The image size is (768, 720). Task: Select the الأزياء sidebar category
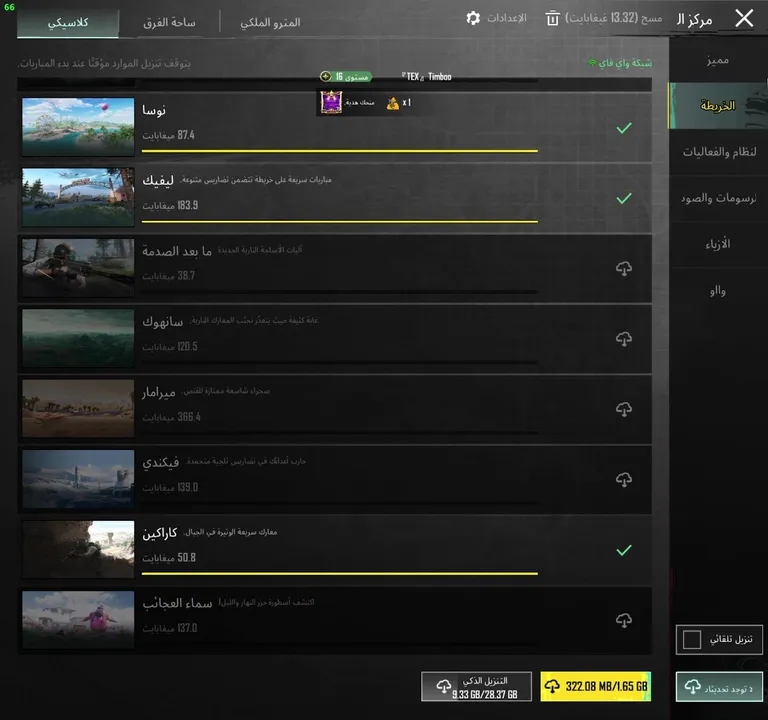click(x=718, y=244)
